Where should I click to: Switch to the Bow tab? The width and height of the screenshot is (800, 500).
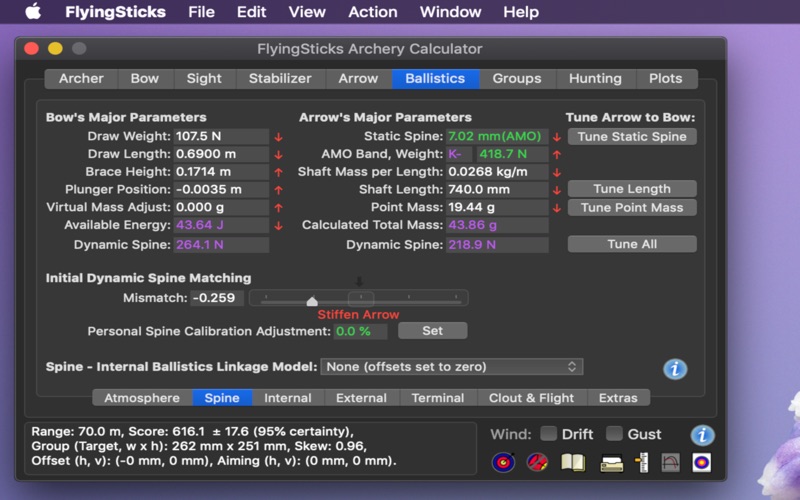[x=145, y=79]
